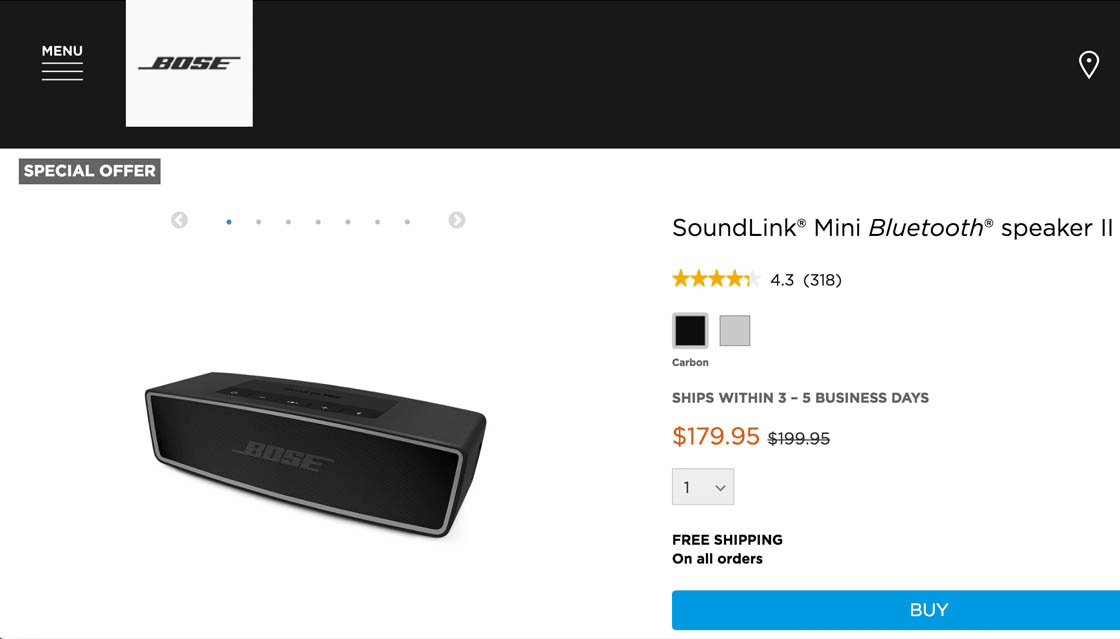The image size is (1120, 639).
Task: Click the Bose logo
Action: pyautogui.click(x=189, y=63)
